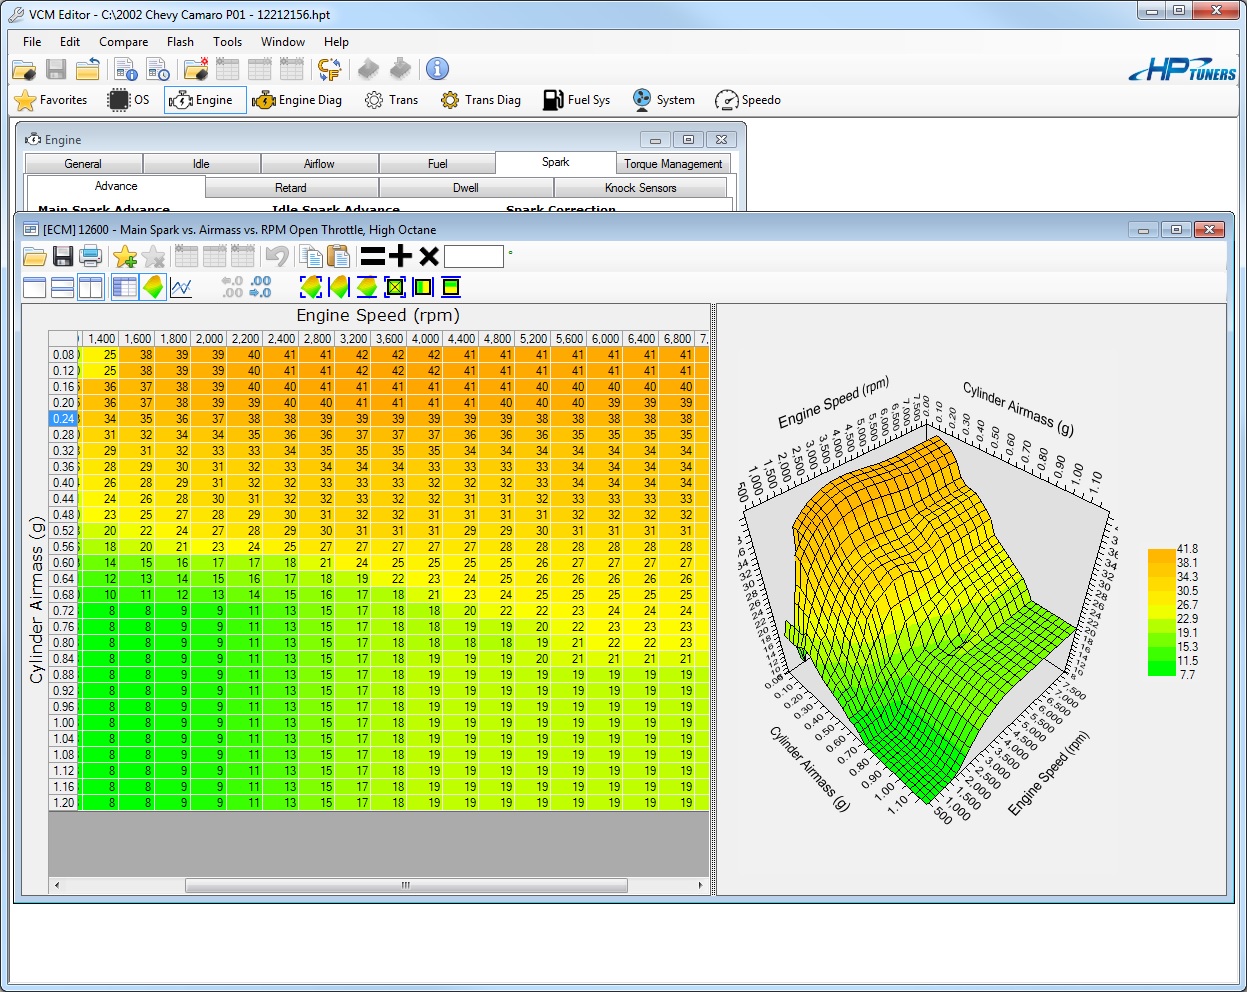The width and height of the screenshot is (1247, 992).
Task: Print the spark table
Action: pyautogui.click(x=91, y=256)
